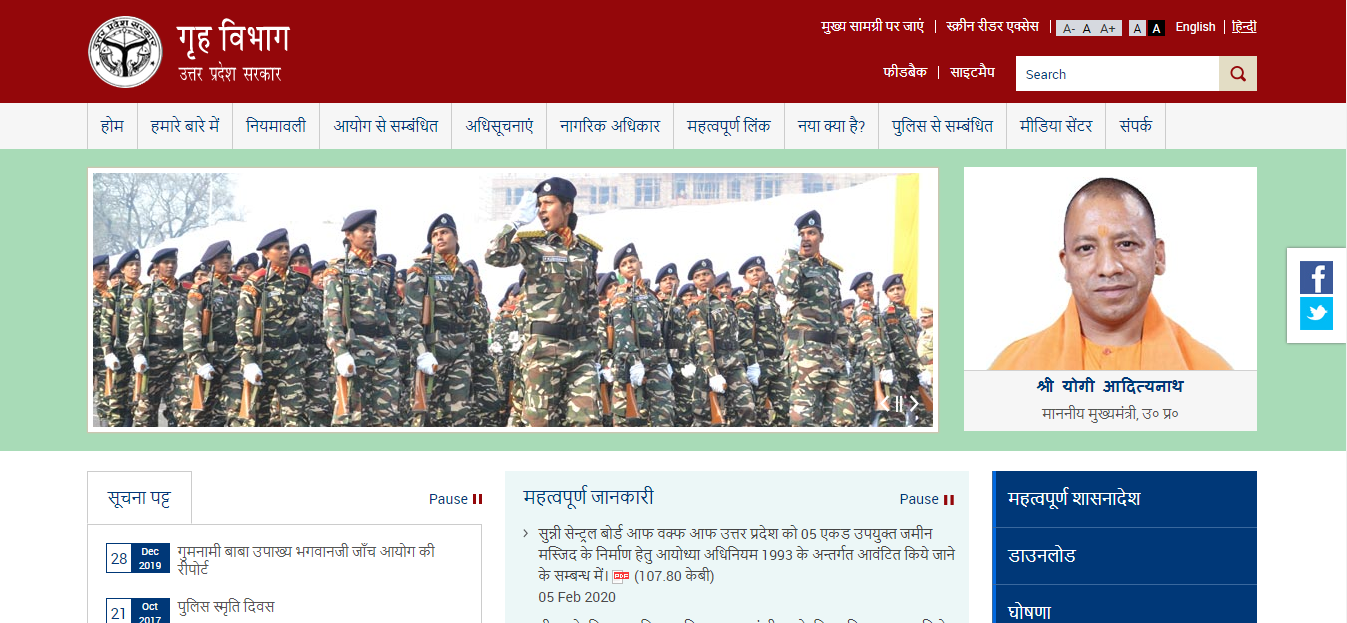The image size is (1347, 623).
Task: Open the Facebook page icon
Action: click(x=1316, y=277)
